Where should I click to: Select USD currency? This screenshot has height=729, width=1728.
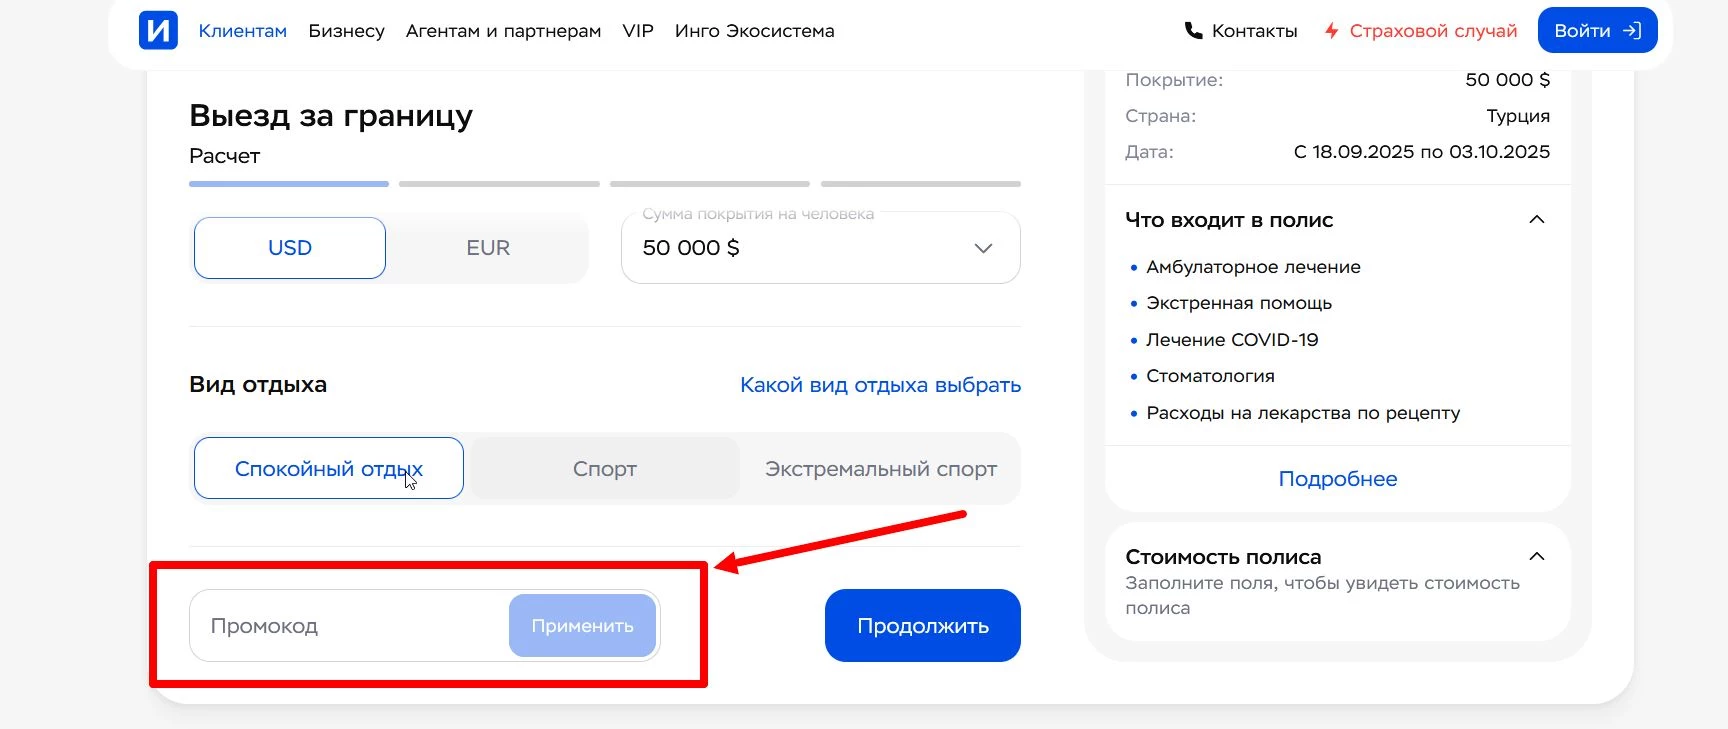click(x=288, y=247)
